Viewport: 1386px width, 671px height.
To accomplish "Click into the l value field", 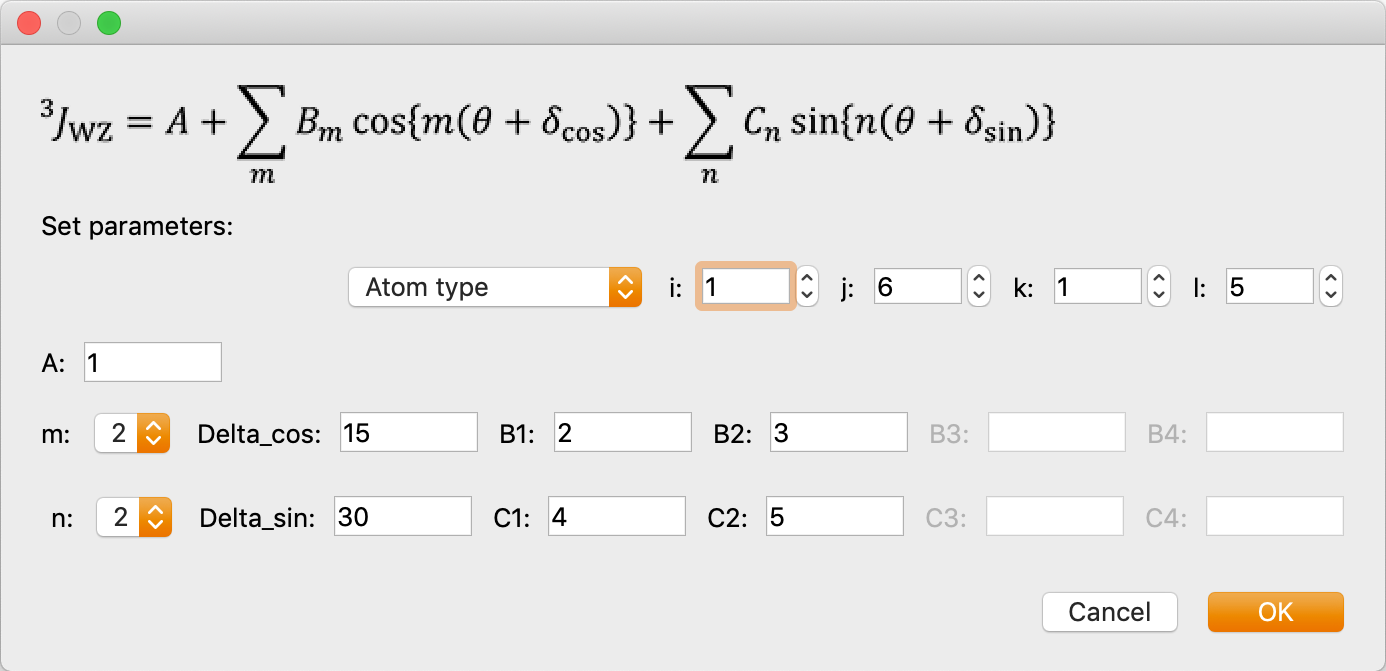I will [1268, 288].
